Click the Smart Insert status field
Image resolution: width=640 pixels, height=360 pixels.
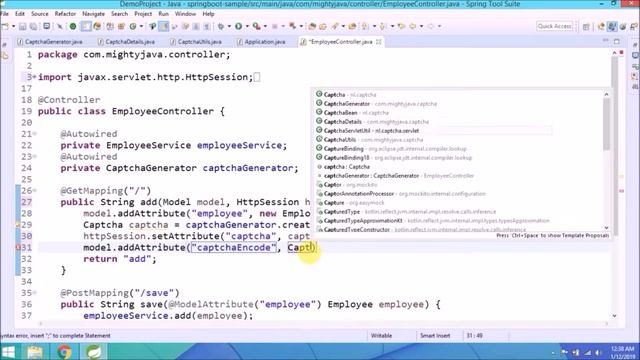tap(435, 336)
